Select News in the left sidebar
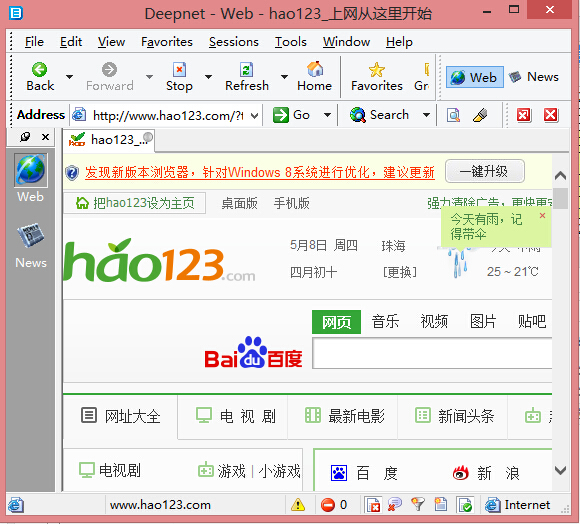The image size is (580, 524). tap(31, 246)
